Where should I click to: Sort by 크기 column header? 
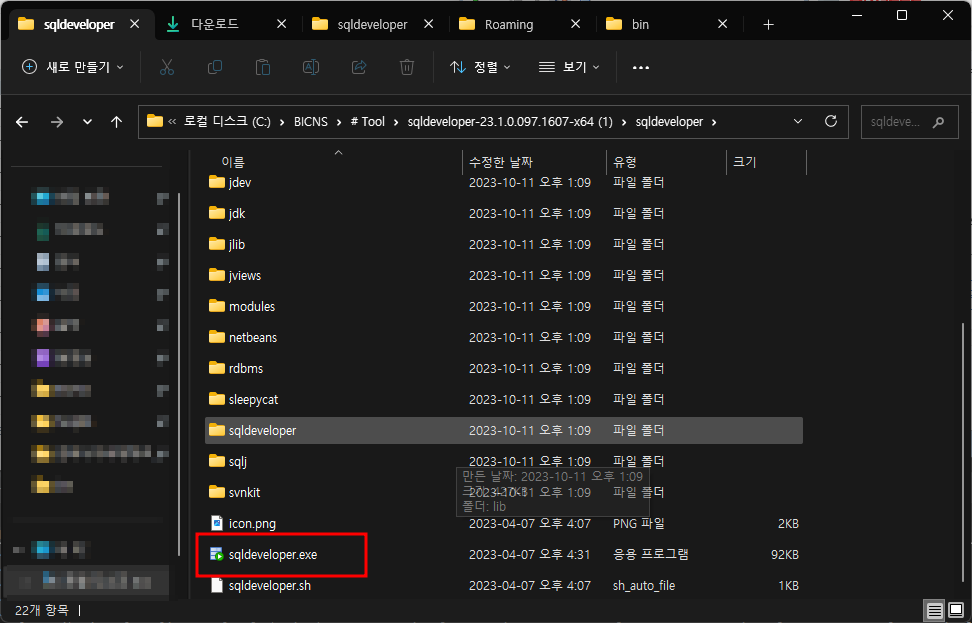pos(744,162)
